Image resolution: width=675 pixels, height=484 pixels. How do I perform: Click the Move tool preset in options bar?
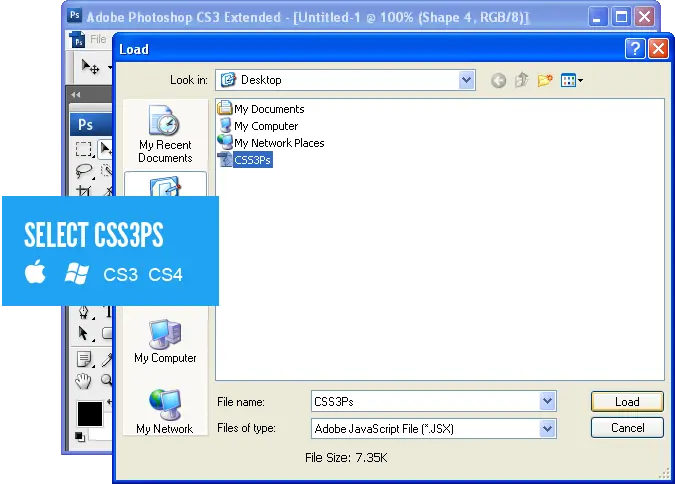coord(90,67)
